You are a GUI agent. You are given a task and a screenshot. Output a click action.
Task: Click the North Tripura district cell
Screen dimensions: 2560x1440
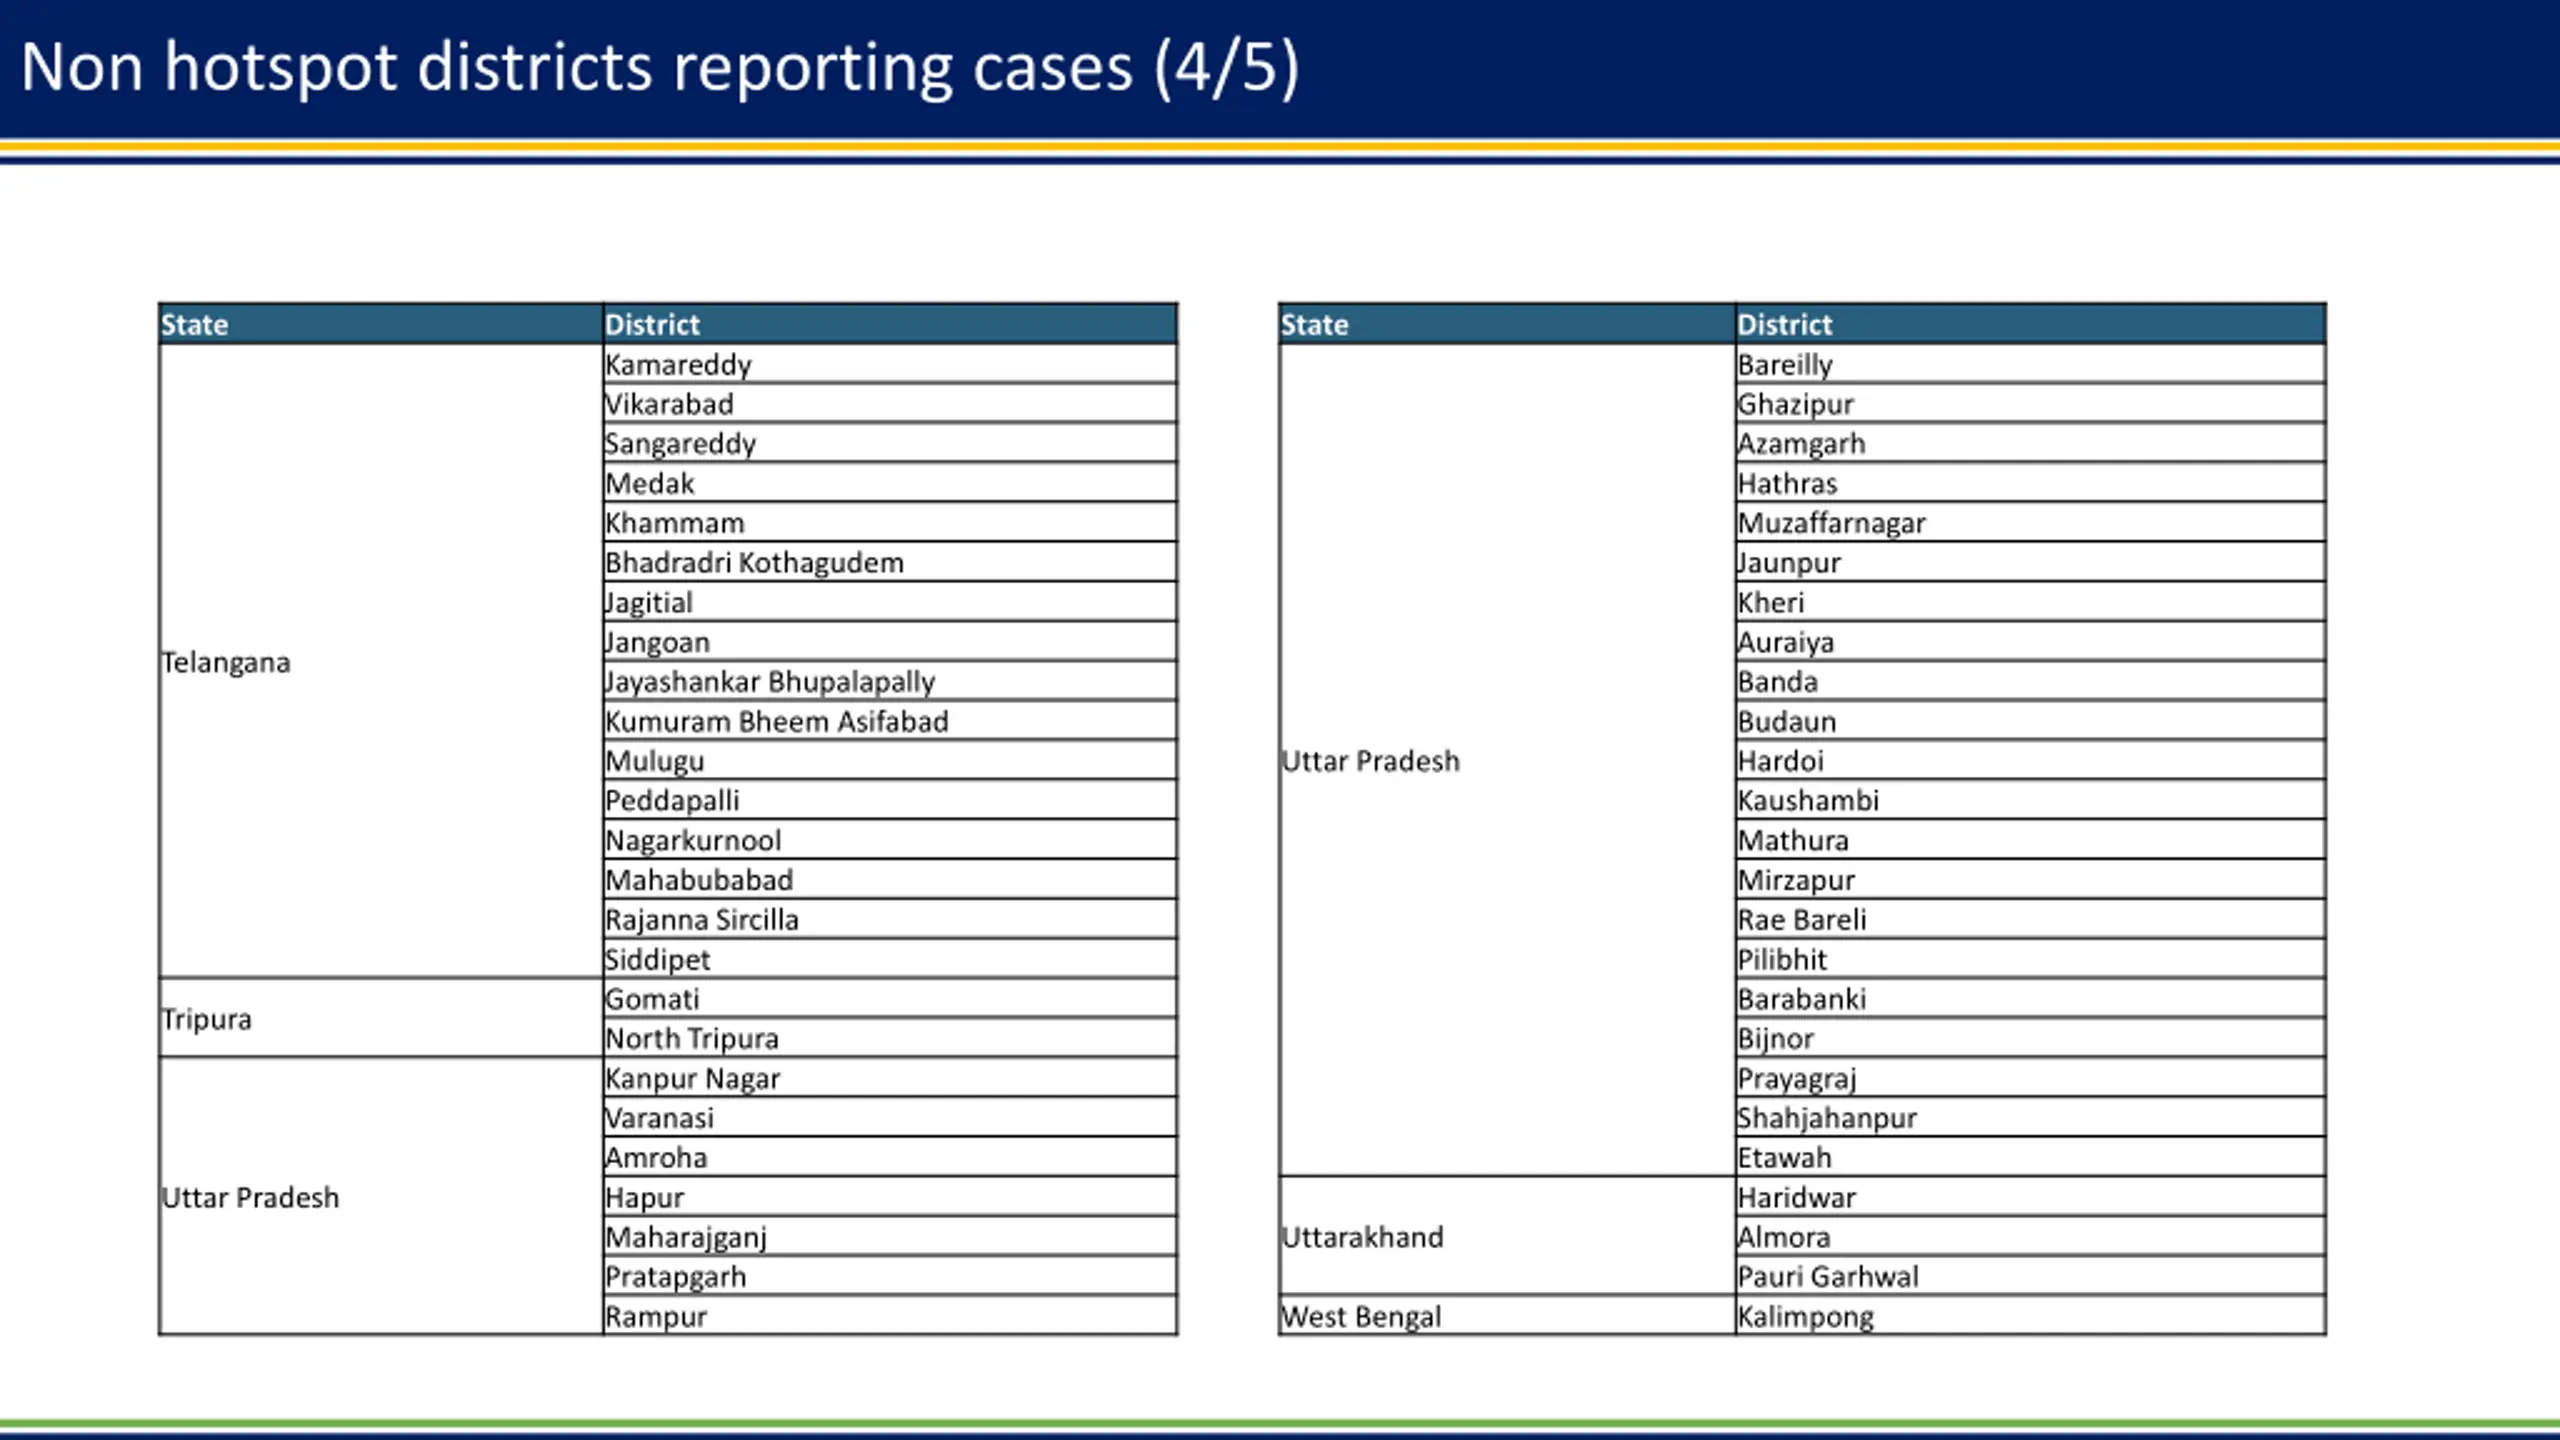click(x=890, y=1038)
